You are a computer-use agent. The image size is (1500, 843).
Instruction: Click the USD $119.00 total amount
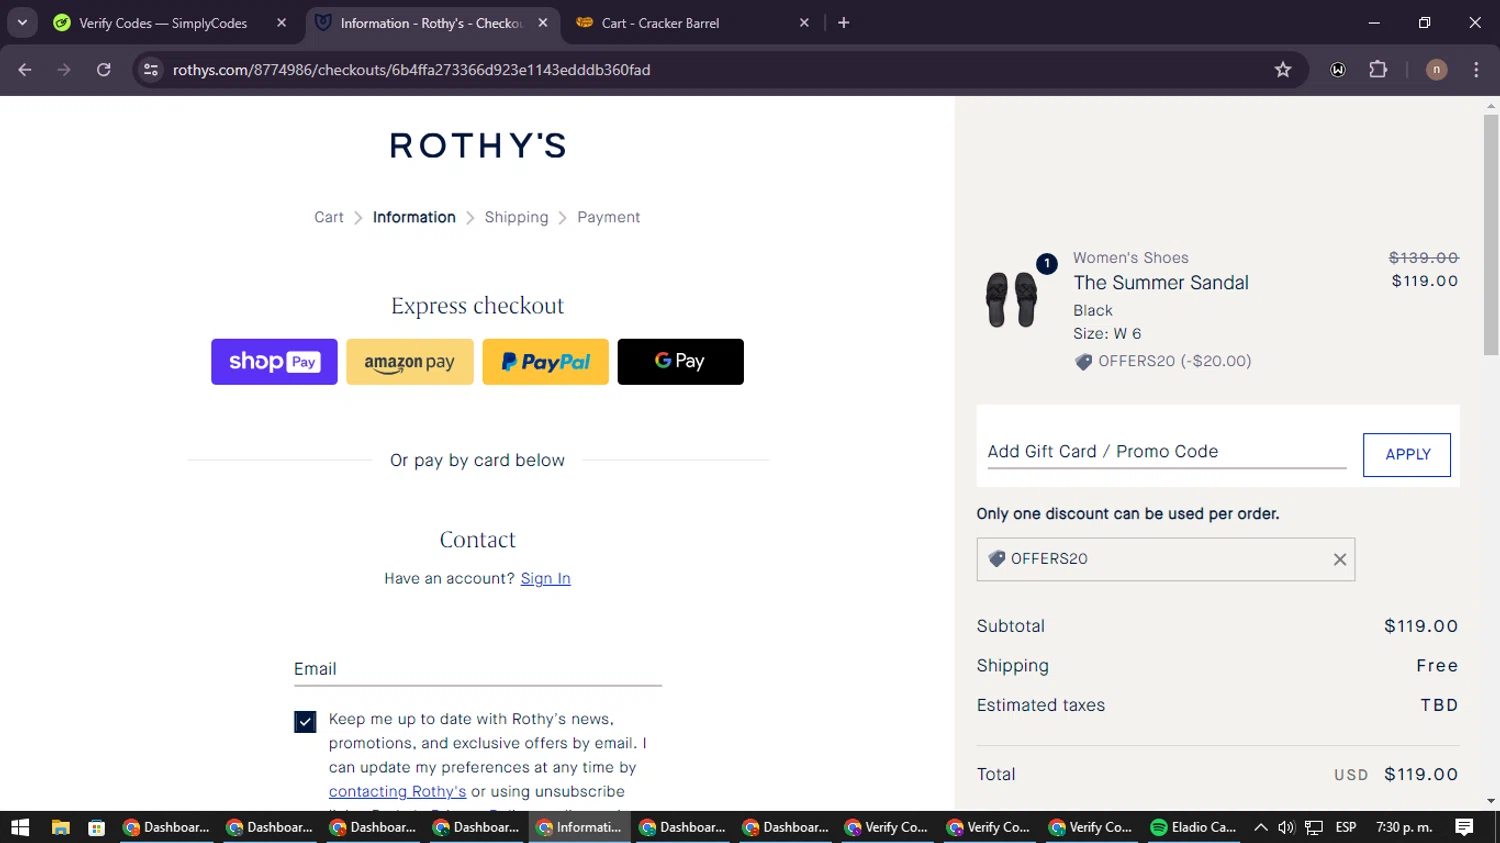(x=1396, y=774)
